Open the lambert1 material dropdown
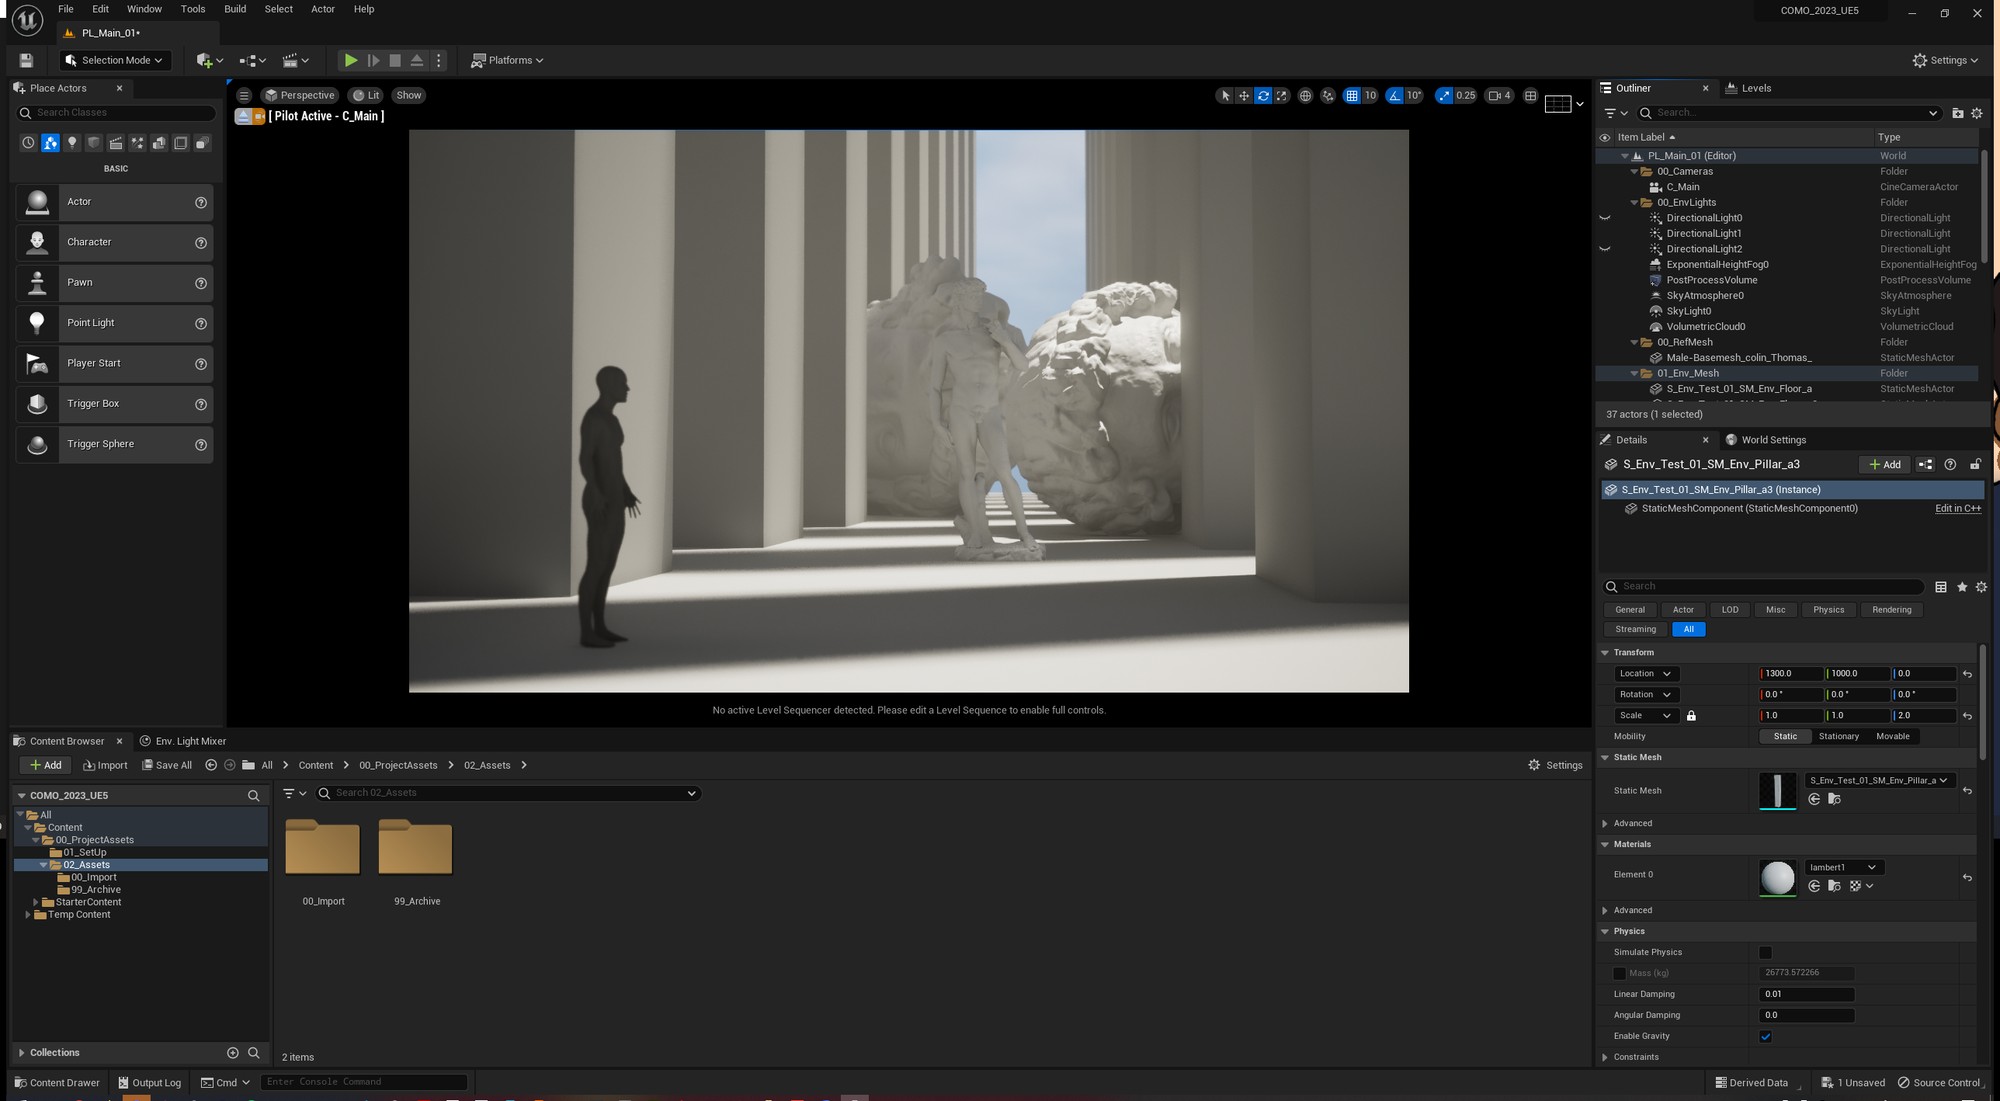The height and width of the screenshot is (1101, 2000). [x=1842, y=868]
